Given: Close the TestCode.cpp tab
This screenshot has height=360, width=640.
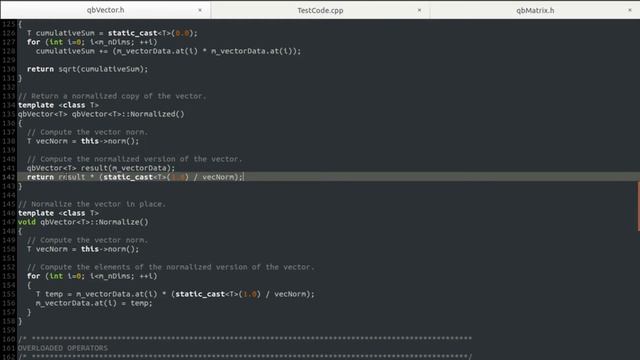Looking at the screenshot, I should (419, 10).
